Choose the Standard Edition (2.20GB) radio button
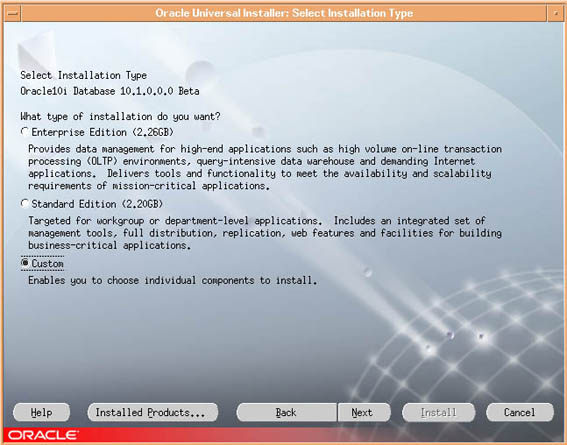 (x=25, y=204)
